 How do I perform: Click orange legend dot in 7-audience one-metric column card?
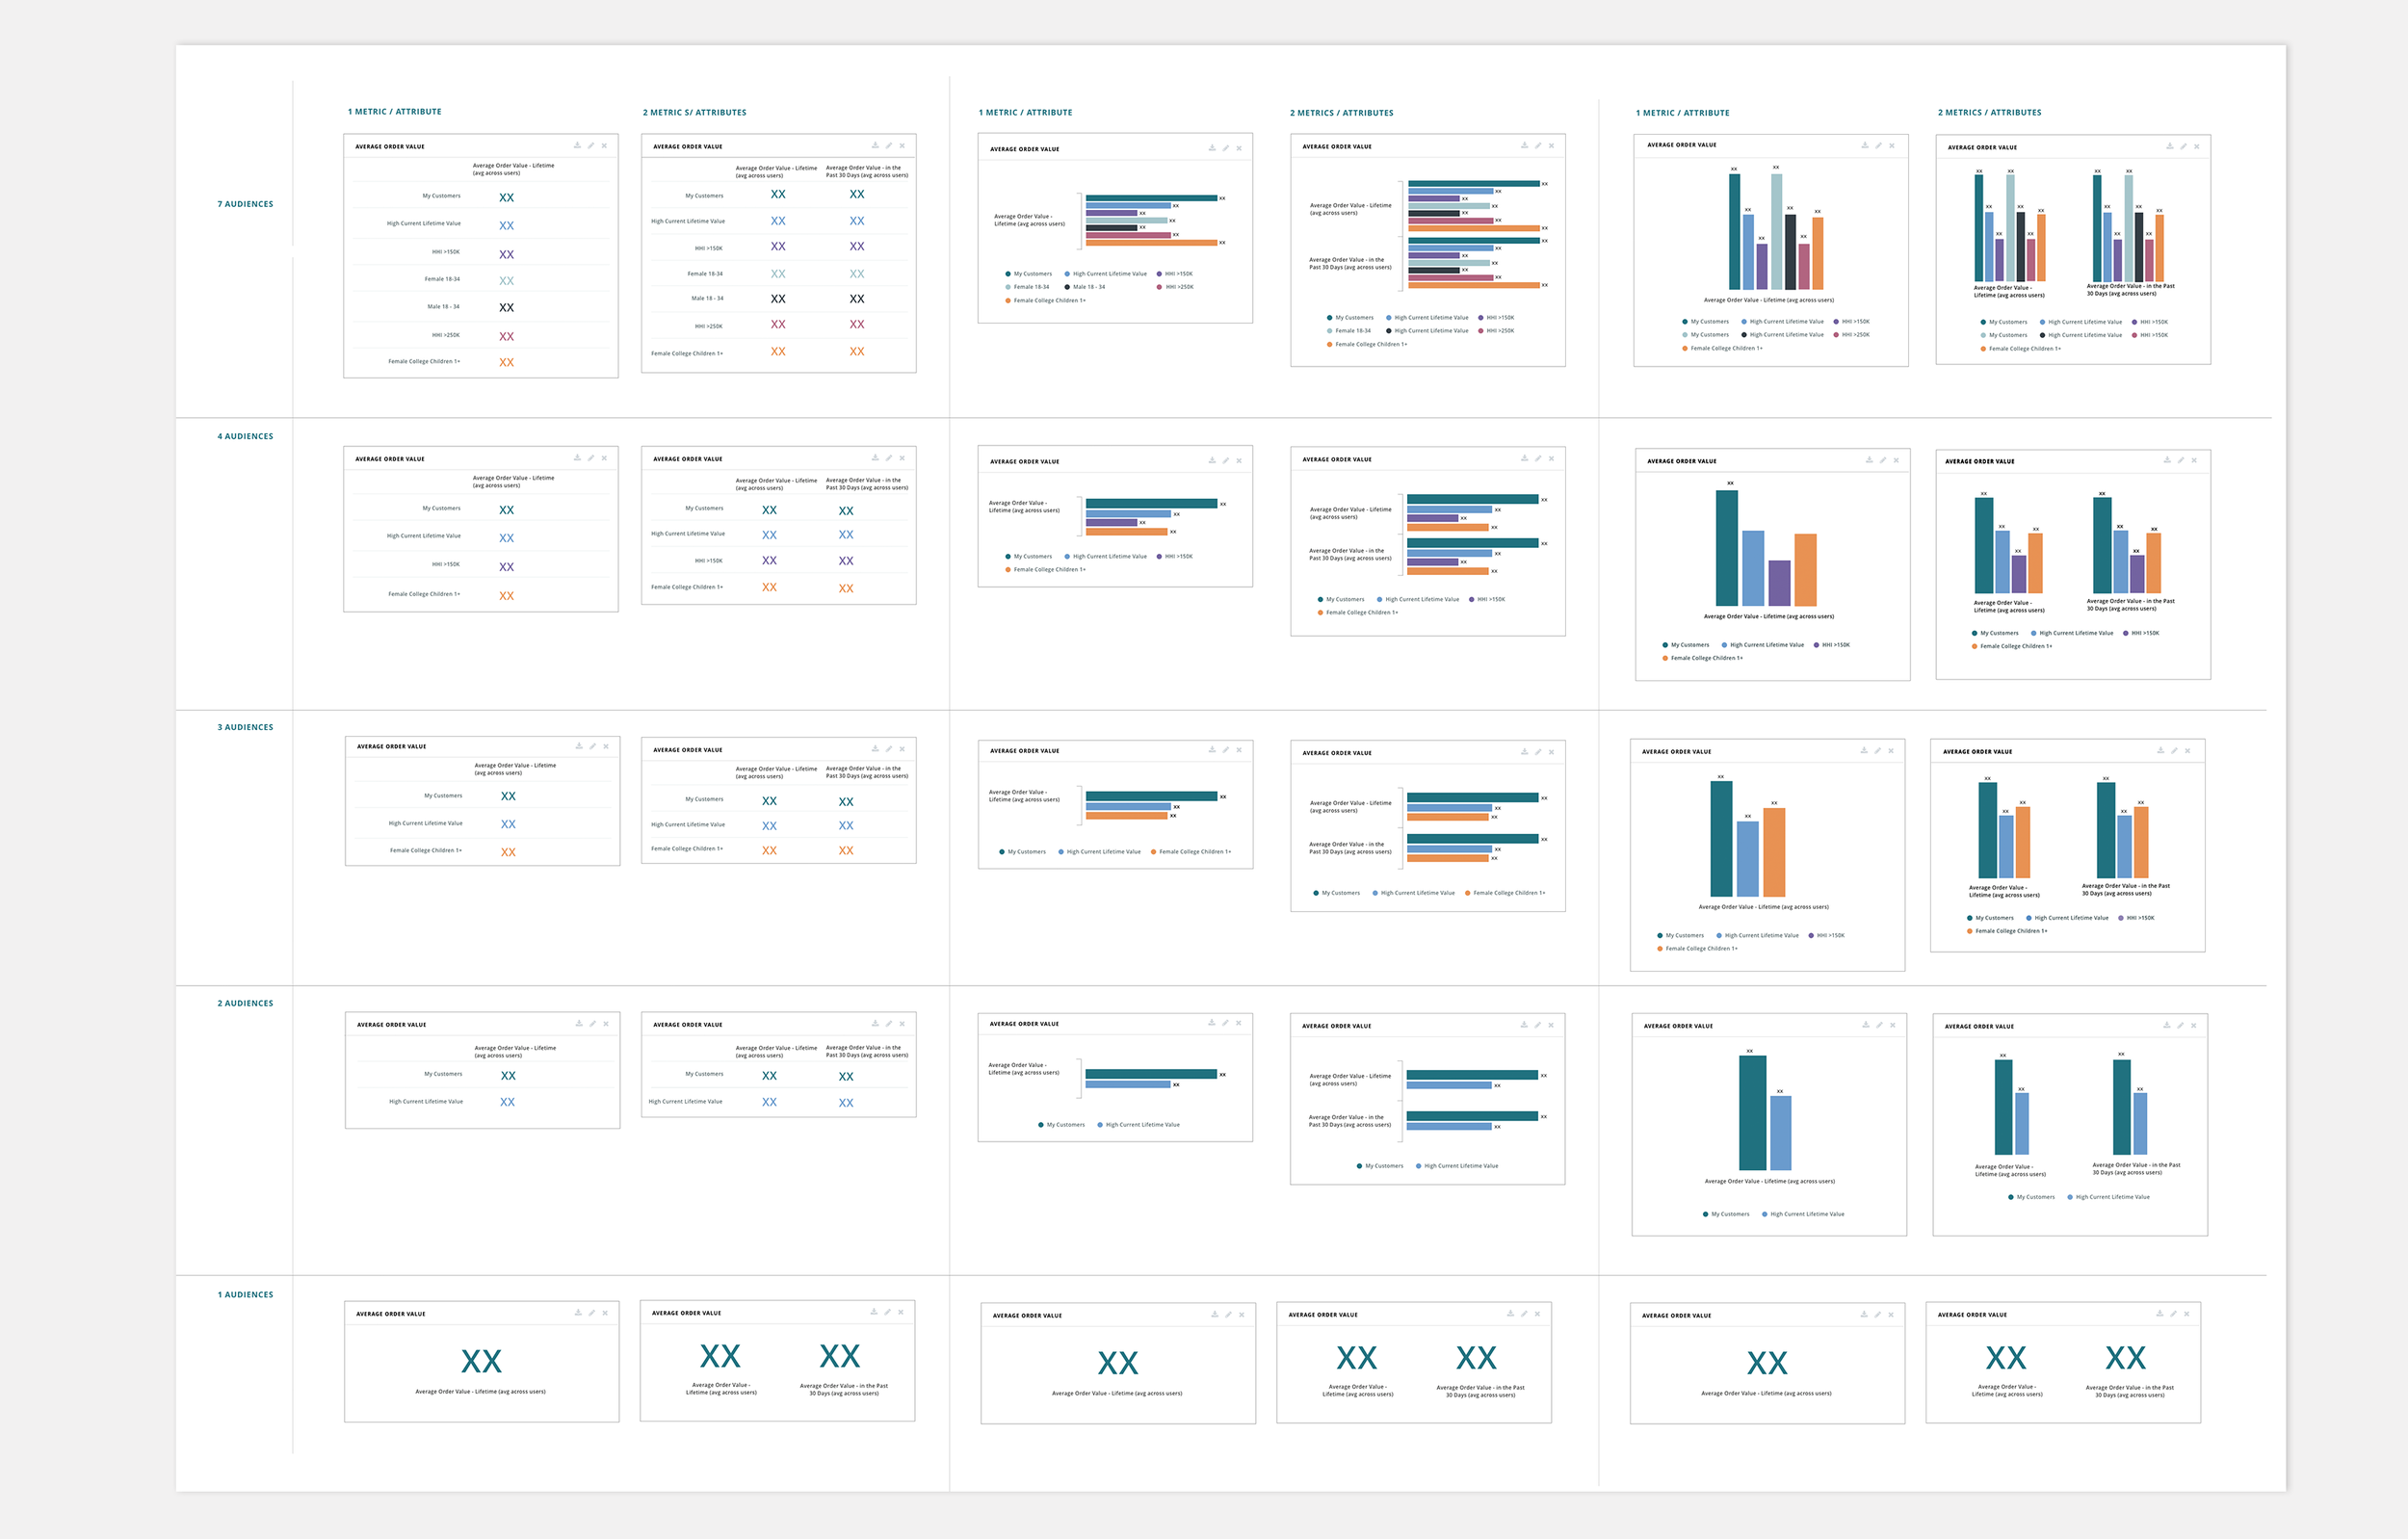[x=1685, y=349]
